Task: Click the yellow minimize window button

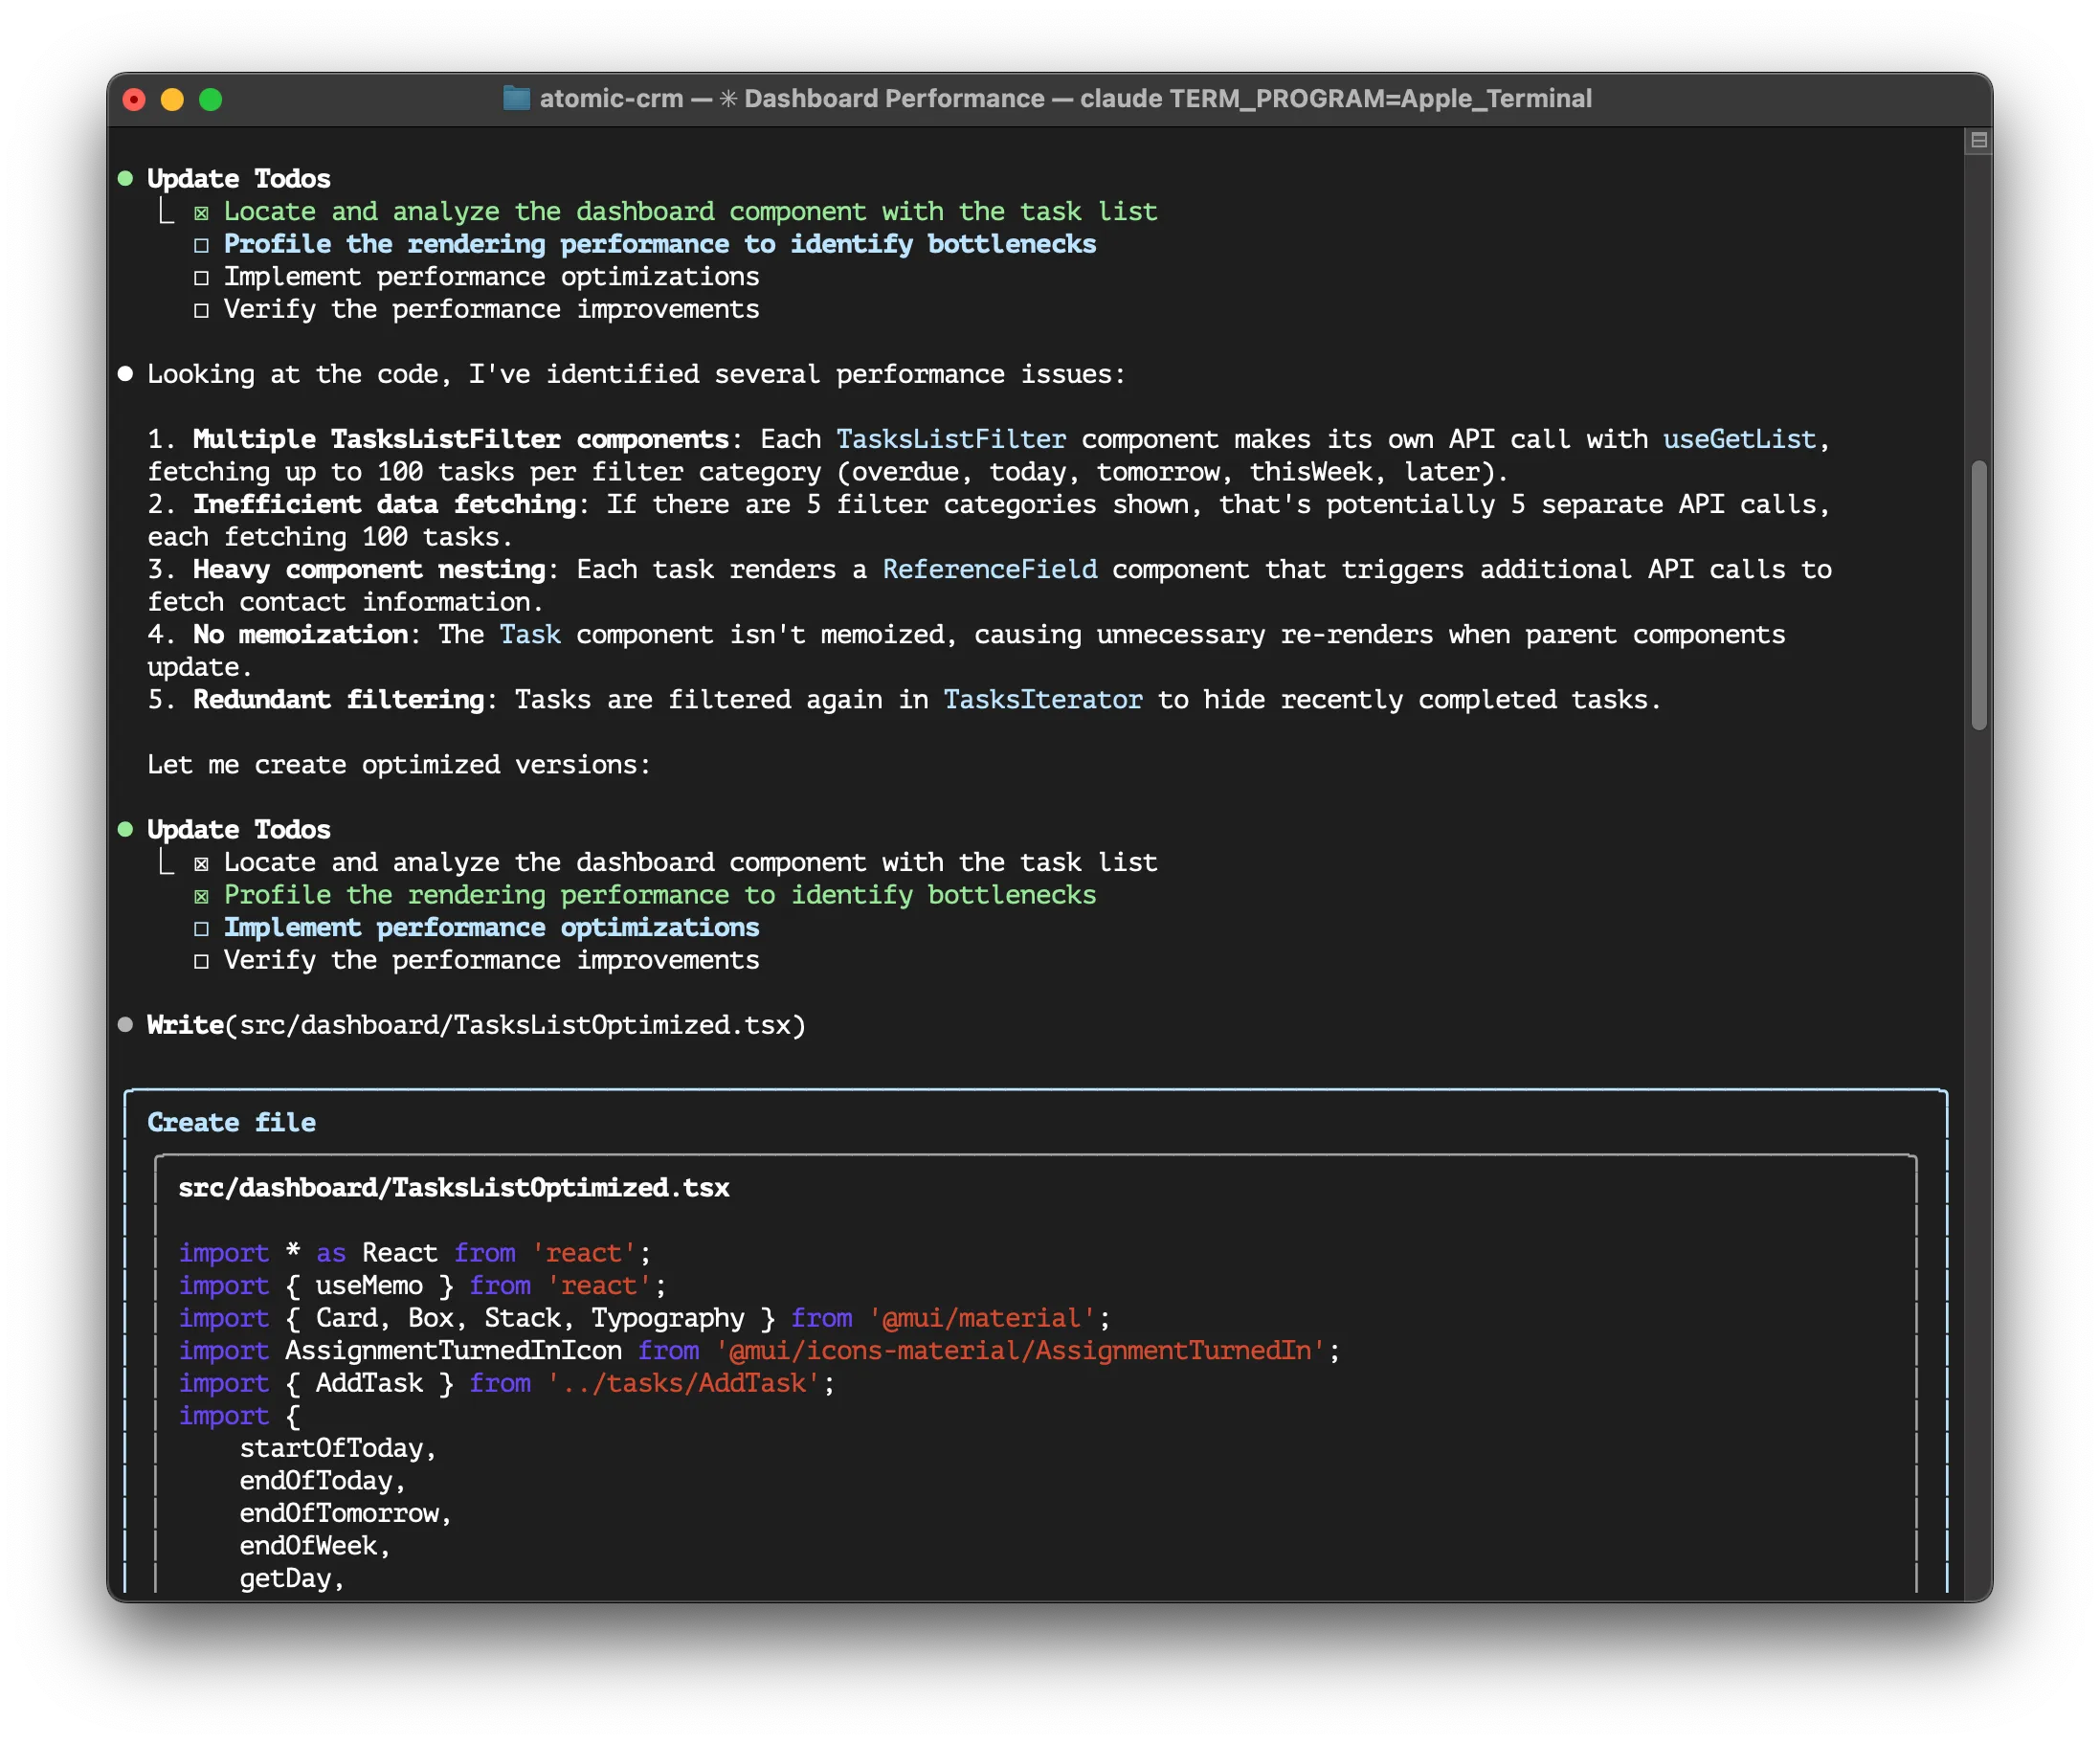Action: 172,99
